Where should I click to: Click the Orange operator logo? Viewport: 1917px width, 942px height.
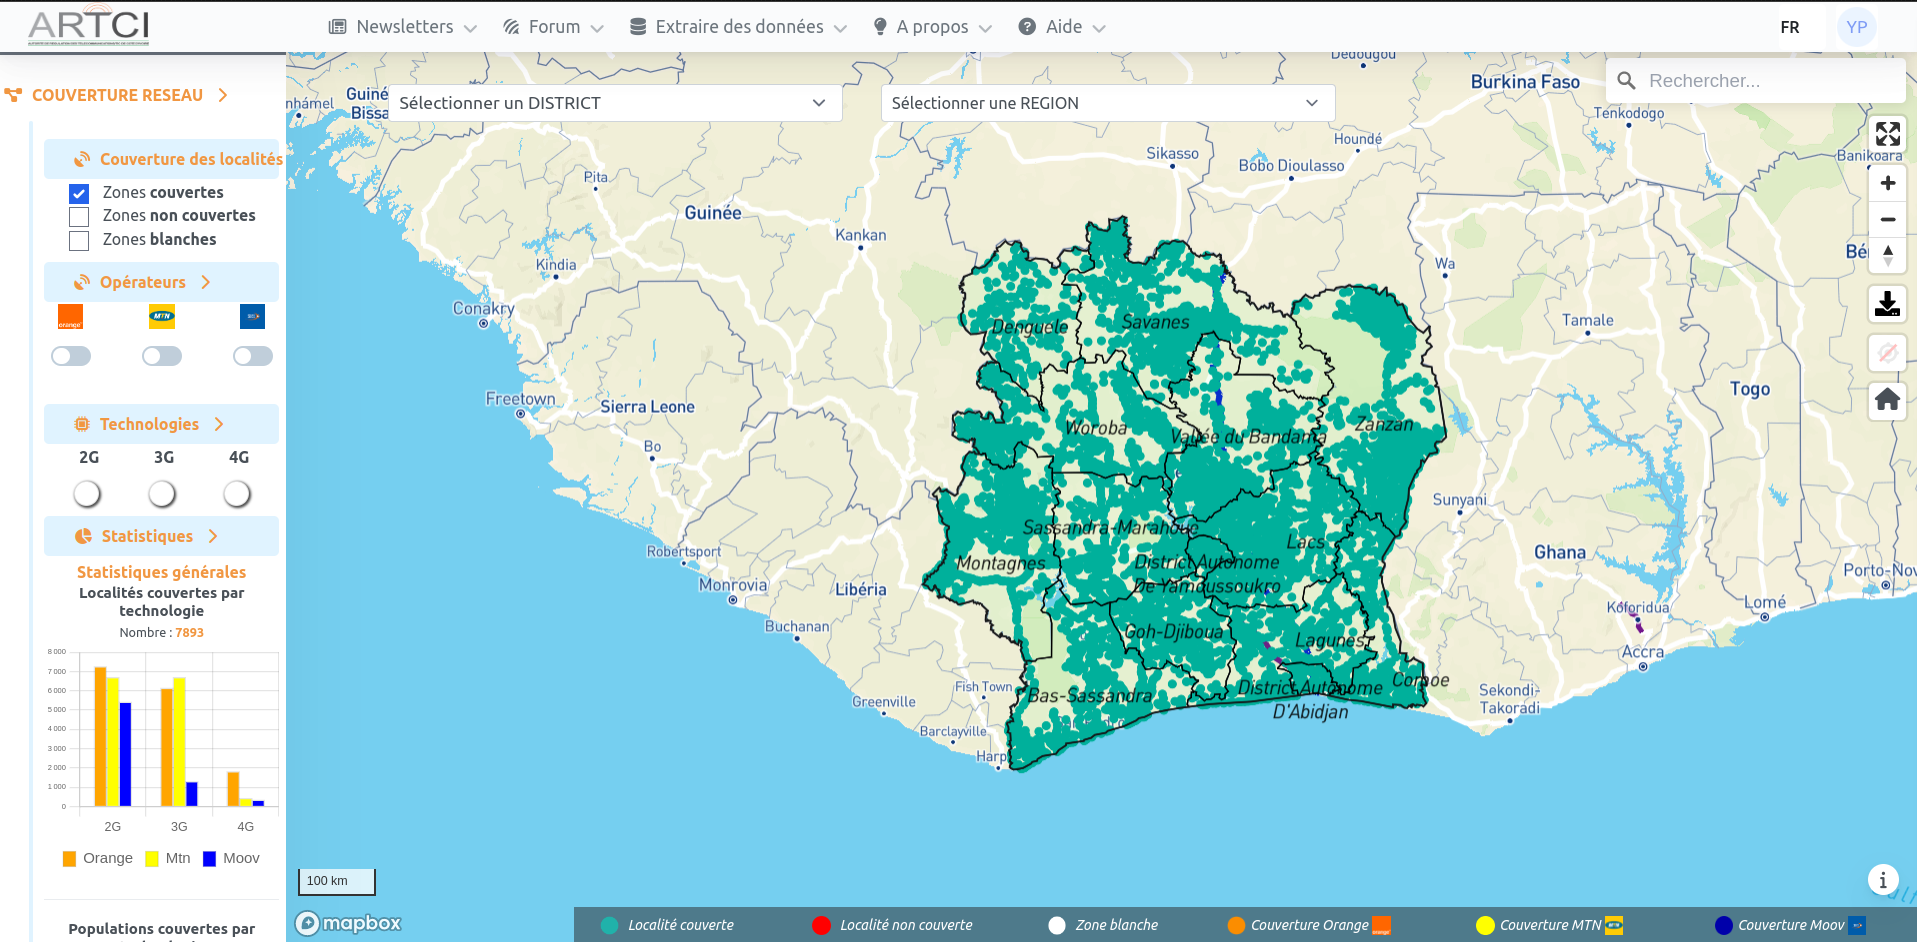[x=70, y=317]
